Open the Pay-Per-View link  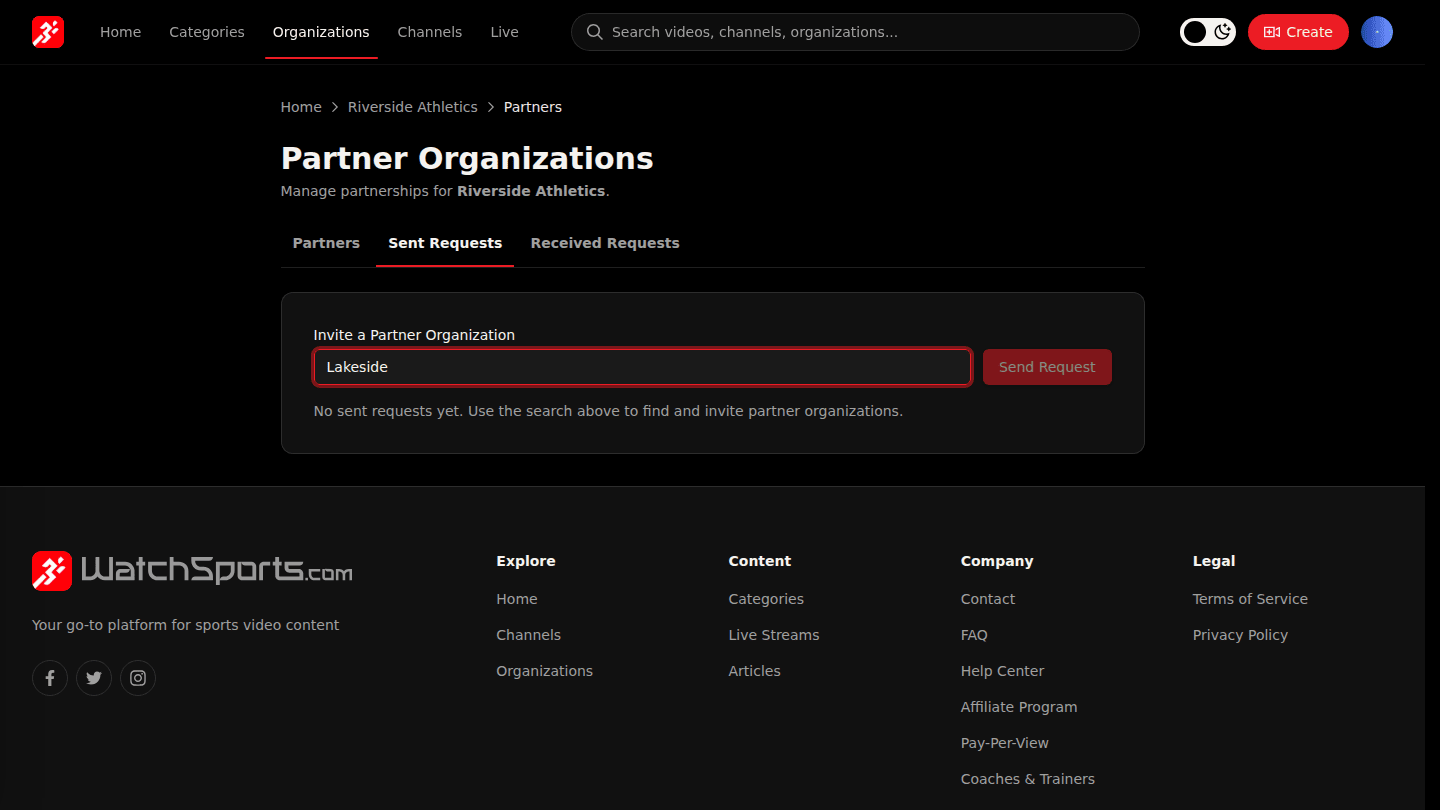(x=1005, y=743)
